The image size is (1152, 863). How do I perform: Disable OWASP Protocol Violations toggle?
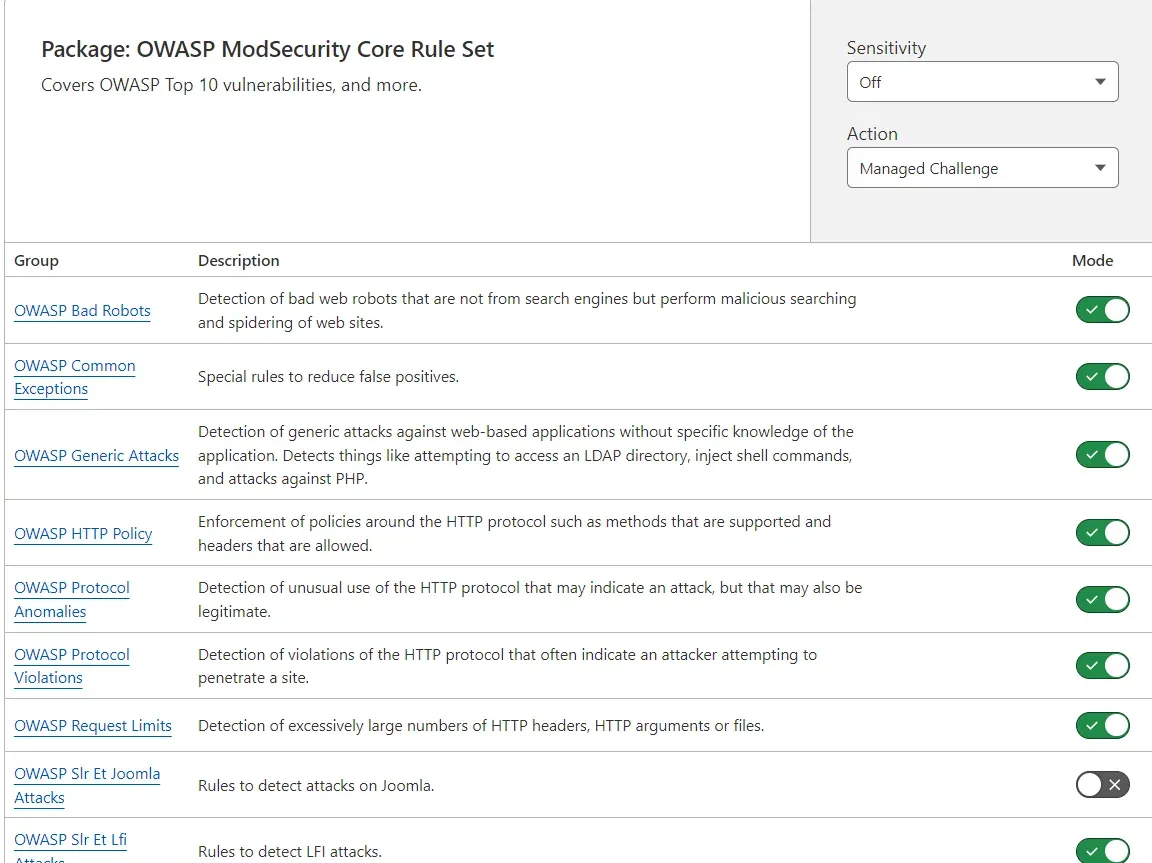click(x=1102, y=665)
